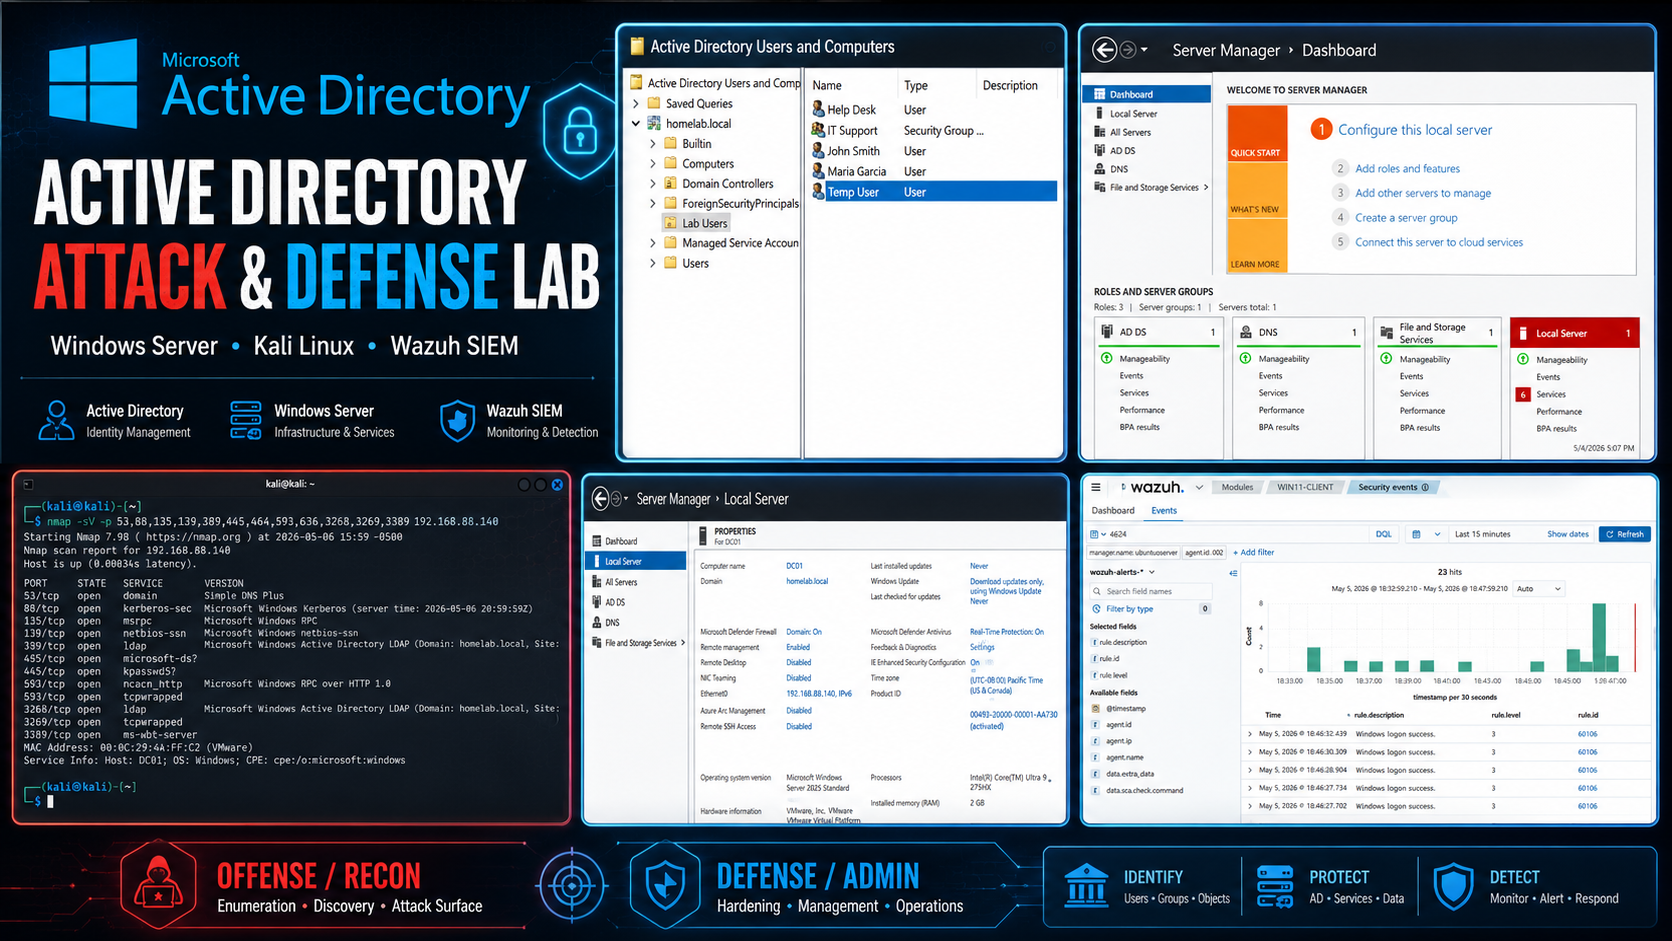The width and height of the screenshot is (1672, 941).
Task: Click Add roles and features link
Action: (x=1407, y=169)
